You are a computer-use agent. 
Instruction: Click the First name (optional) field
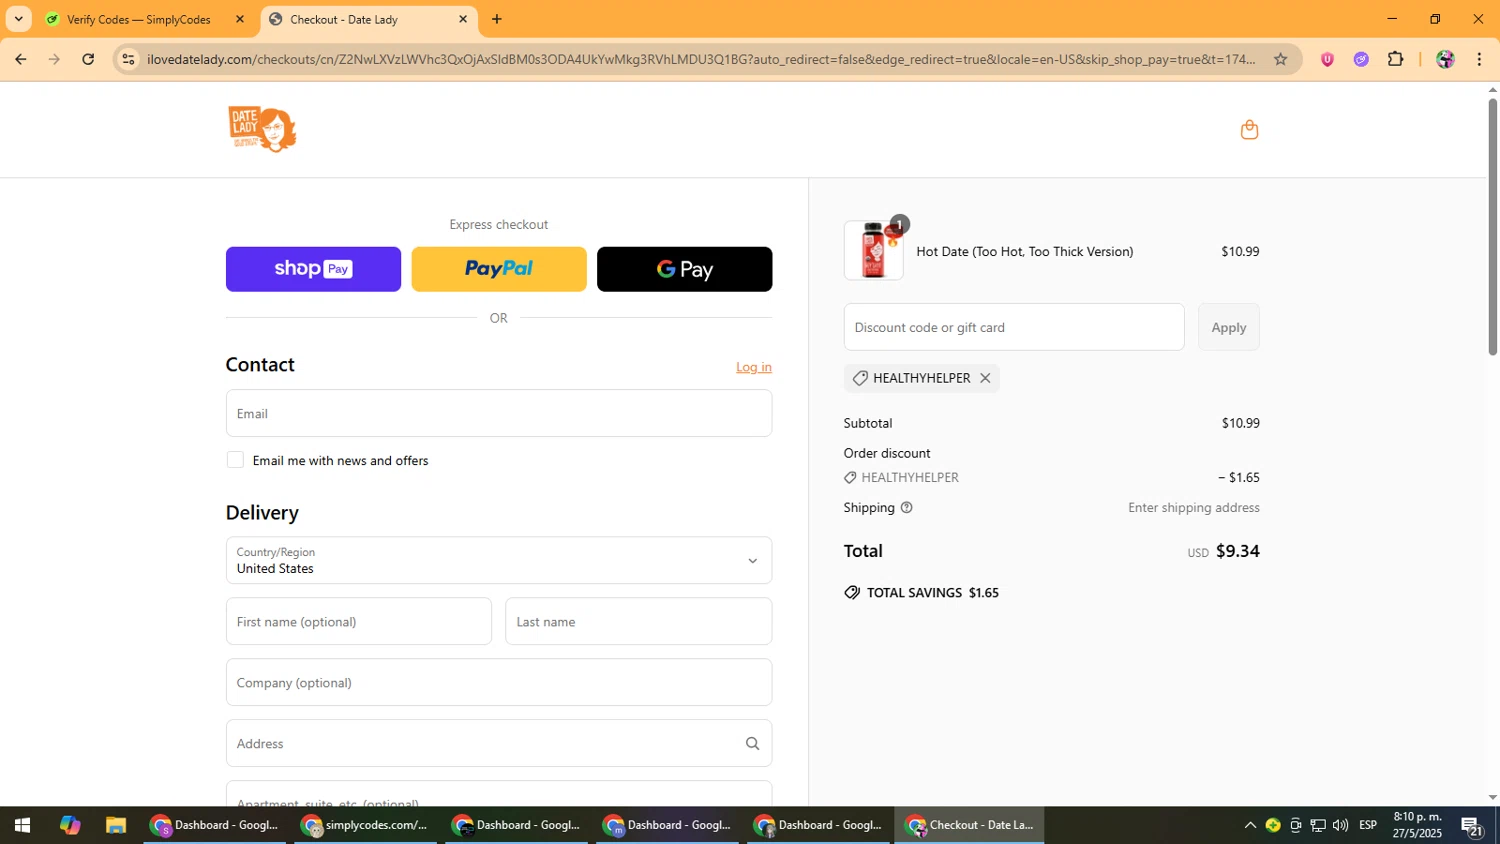click(359, 621)
